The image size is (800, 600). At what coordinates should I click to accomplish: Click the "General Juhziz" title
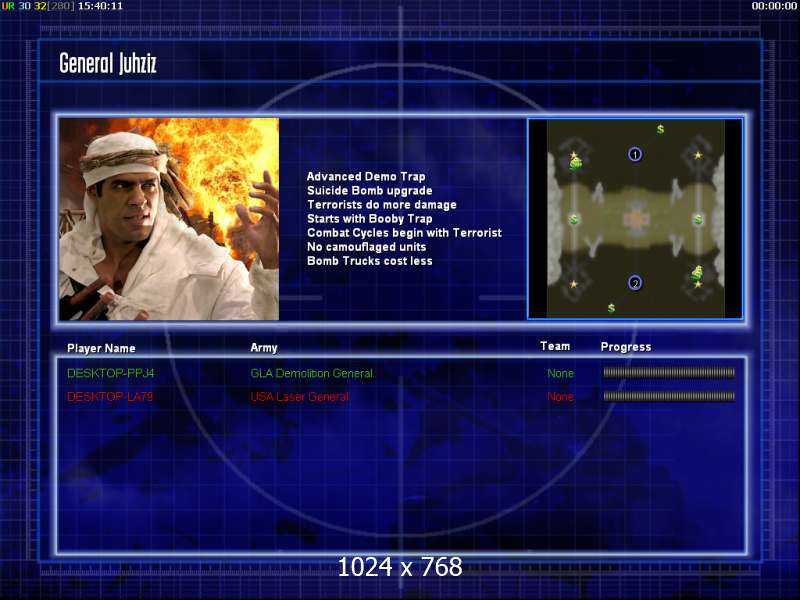(108, 63)
